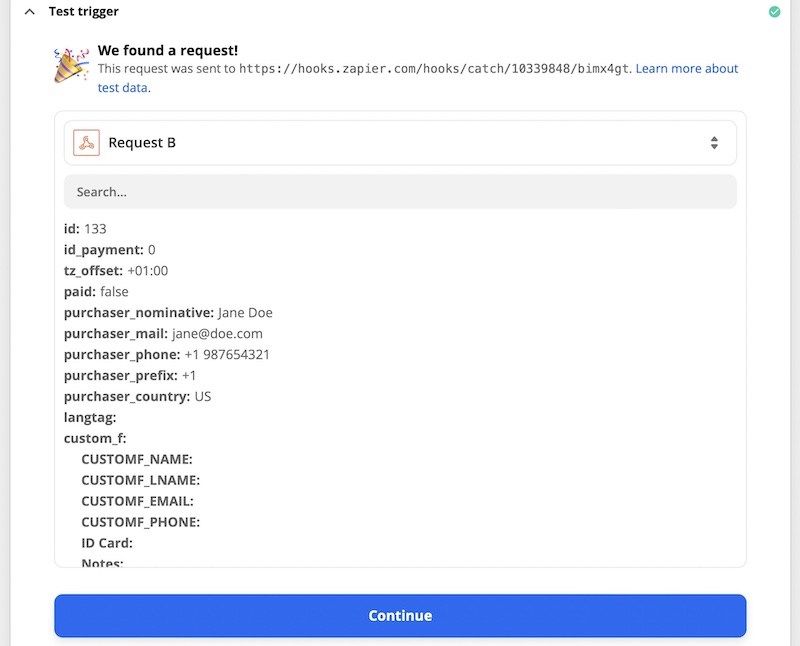Select the id_payment: 0 row
This screenshot has width=800, height=646.
point(110,250)
